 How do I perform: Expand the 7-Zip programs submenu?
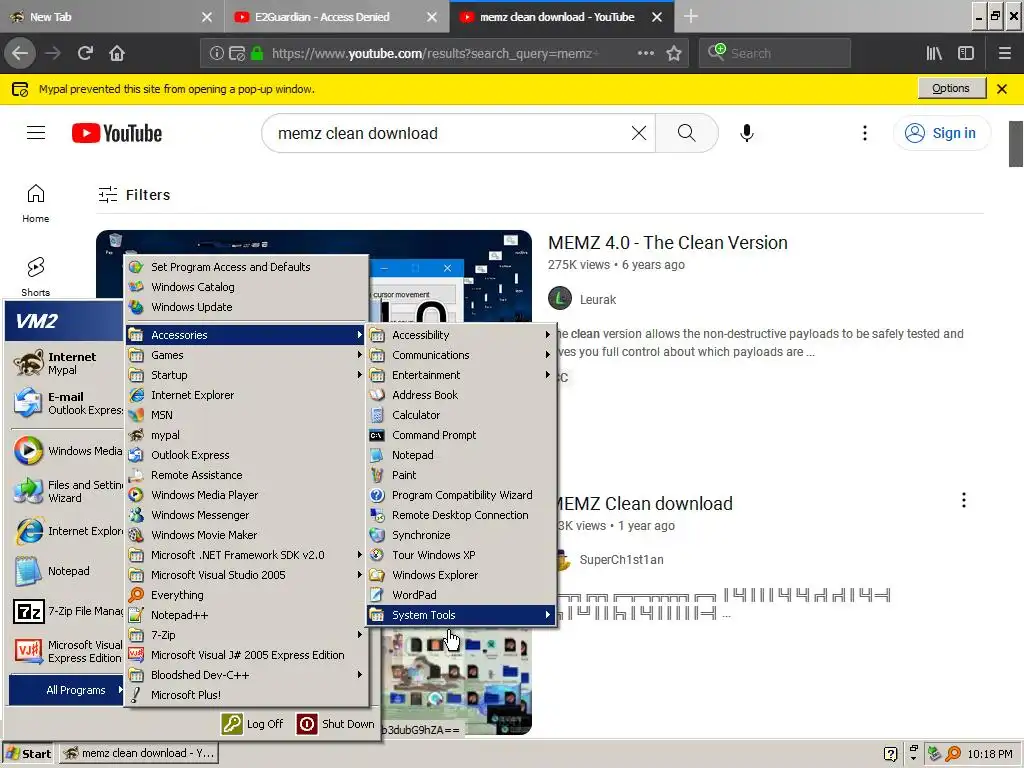click(x=246, y=635)
